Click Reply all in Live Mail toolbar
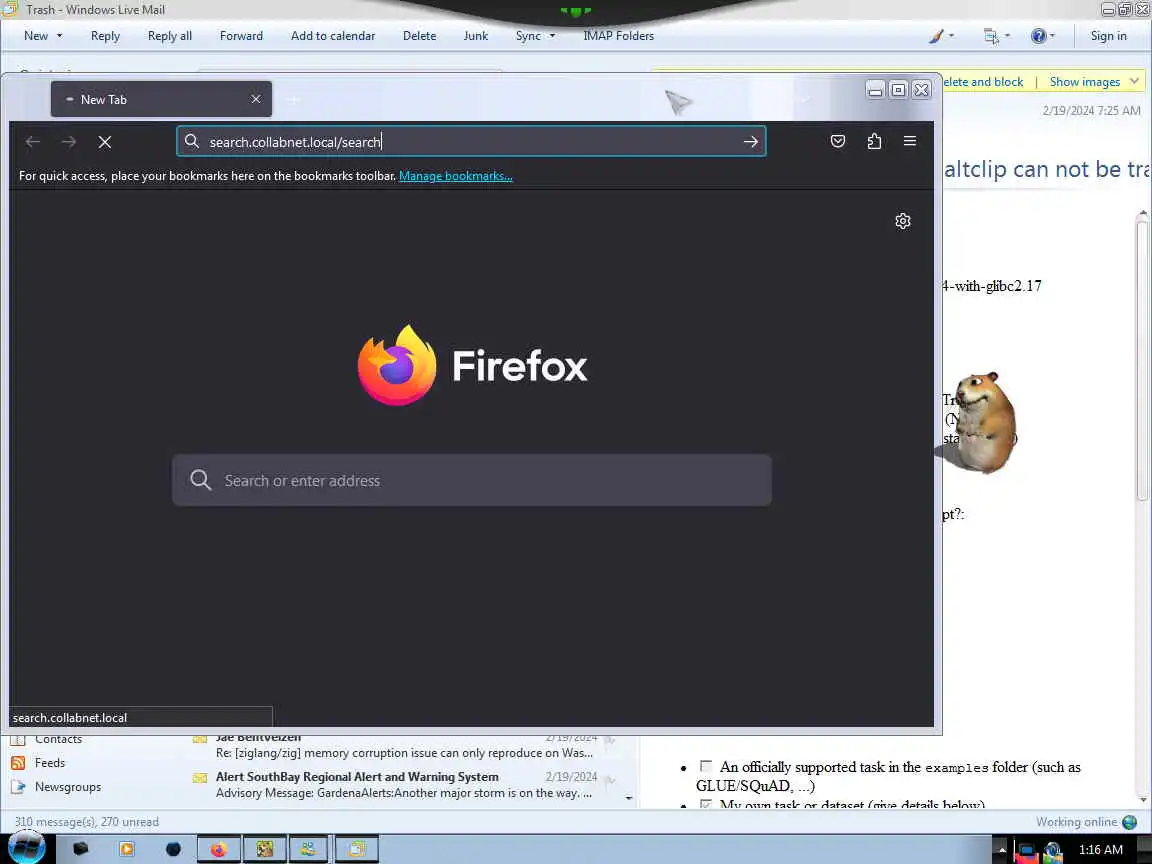 170,35
